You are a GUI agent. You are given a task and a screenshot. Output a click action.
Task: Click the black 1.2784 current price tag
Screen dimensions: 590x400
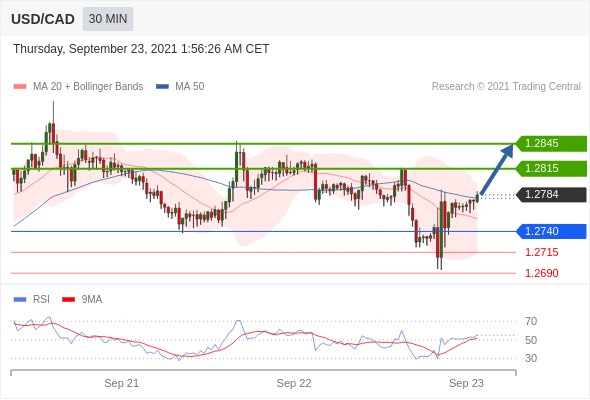550,195
